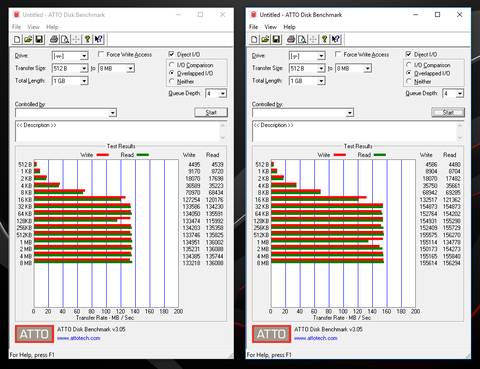Select I/O Comparison radio in right window
The height and width of the screenshot is (369, 480).
point(409,64)
